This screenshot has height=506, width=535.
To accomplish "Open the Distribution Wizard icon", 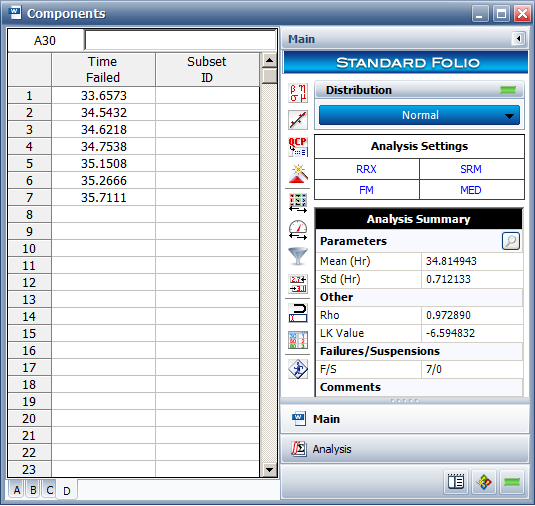I will pyautogui.click(x=298, y=174).
